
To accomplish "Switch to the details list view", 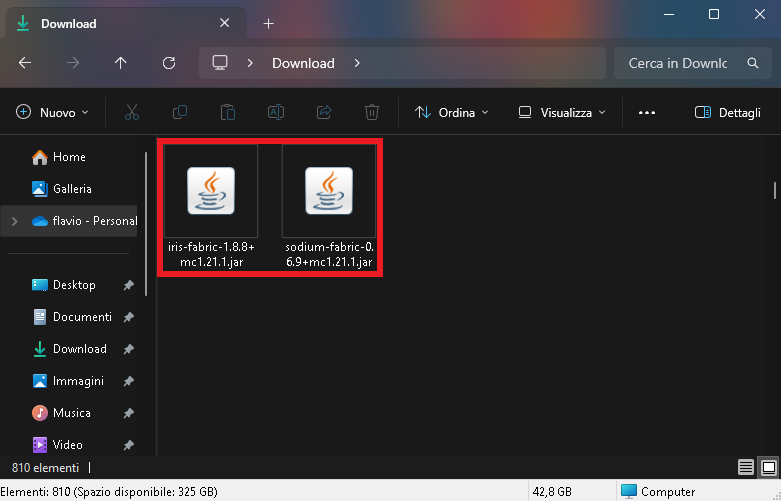I will [x=746, y=467].
